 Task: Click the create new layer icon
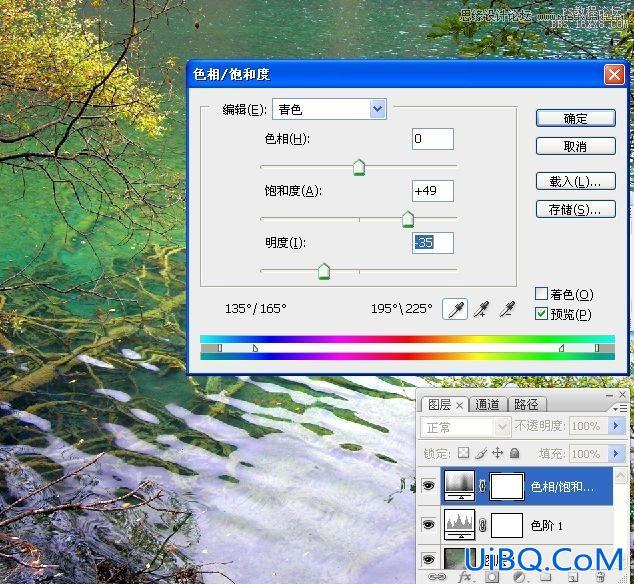point(573,577)
